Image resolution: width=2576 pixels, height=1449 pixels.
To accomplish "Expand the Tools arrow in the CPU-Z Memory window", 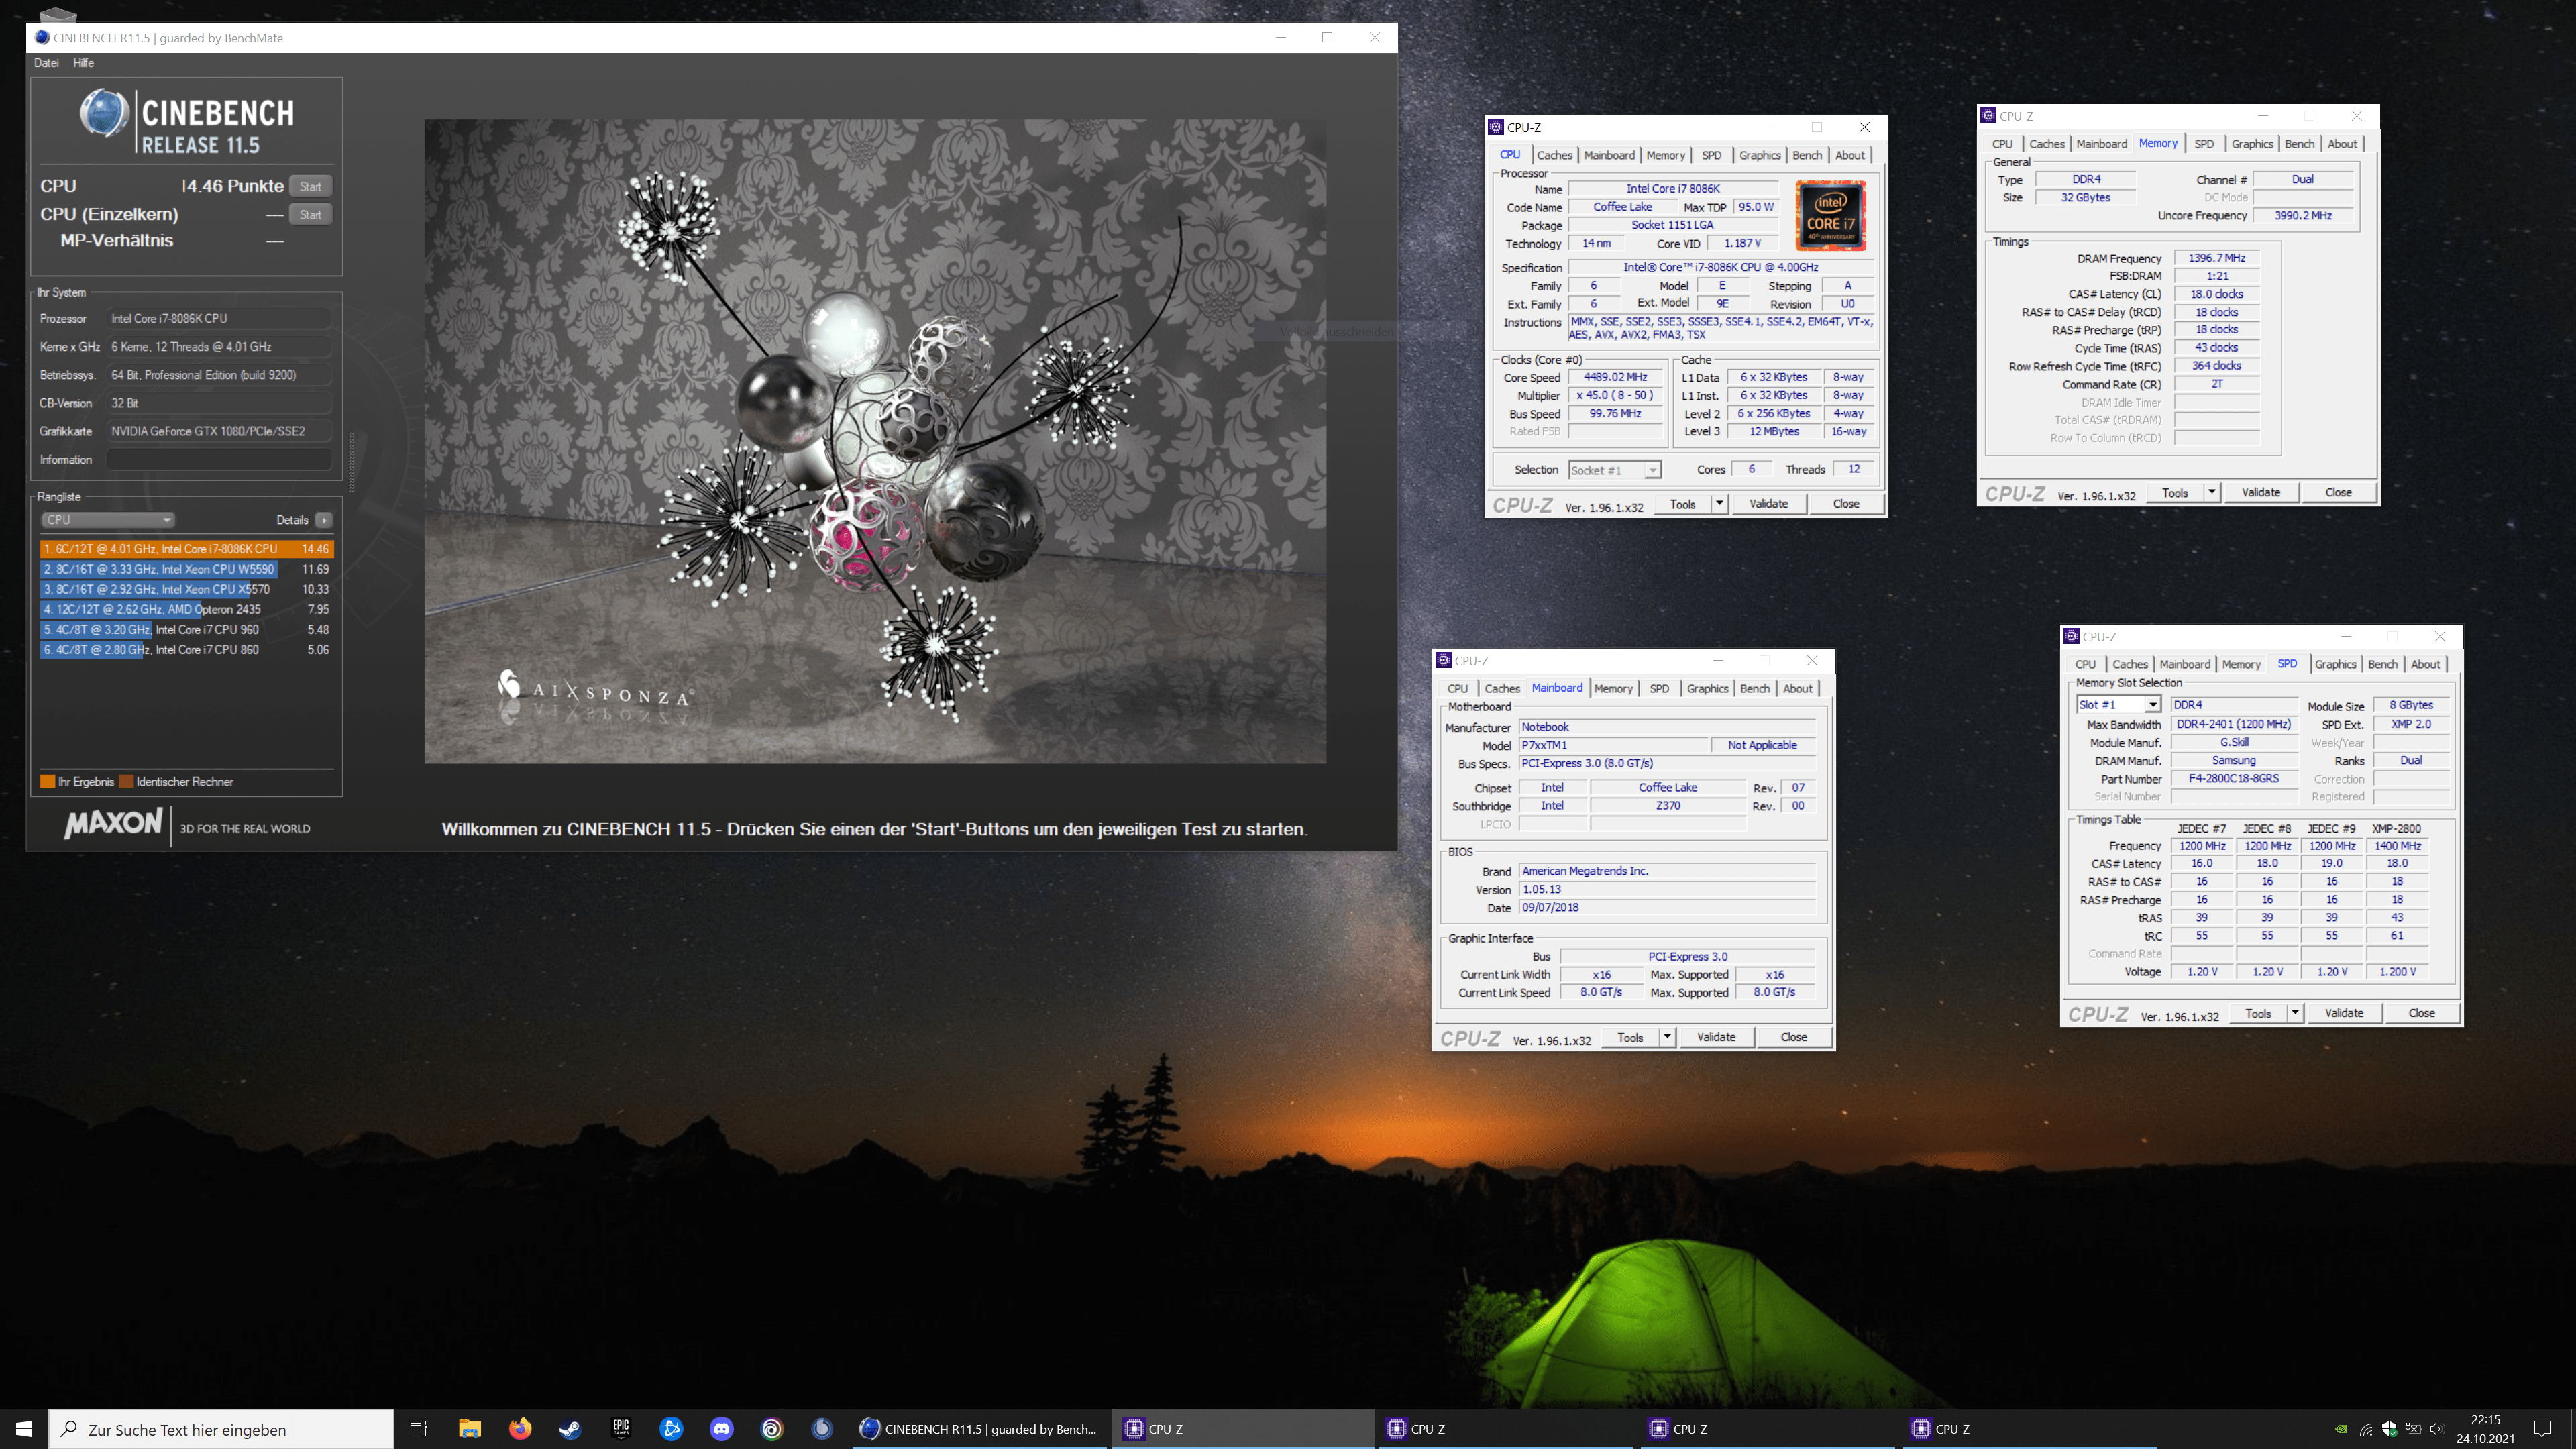I will pyautogui.click(x=2211, y=492).
